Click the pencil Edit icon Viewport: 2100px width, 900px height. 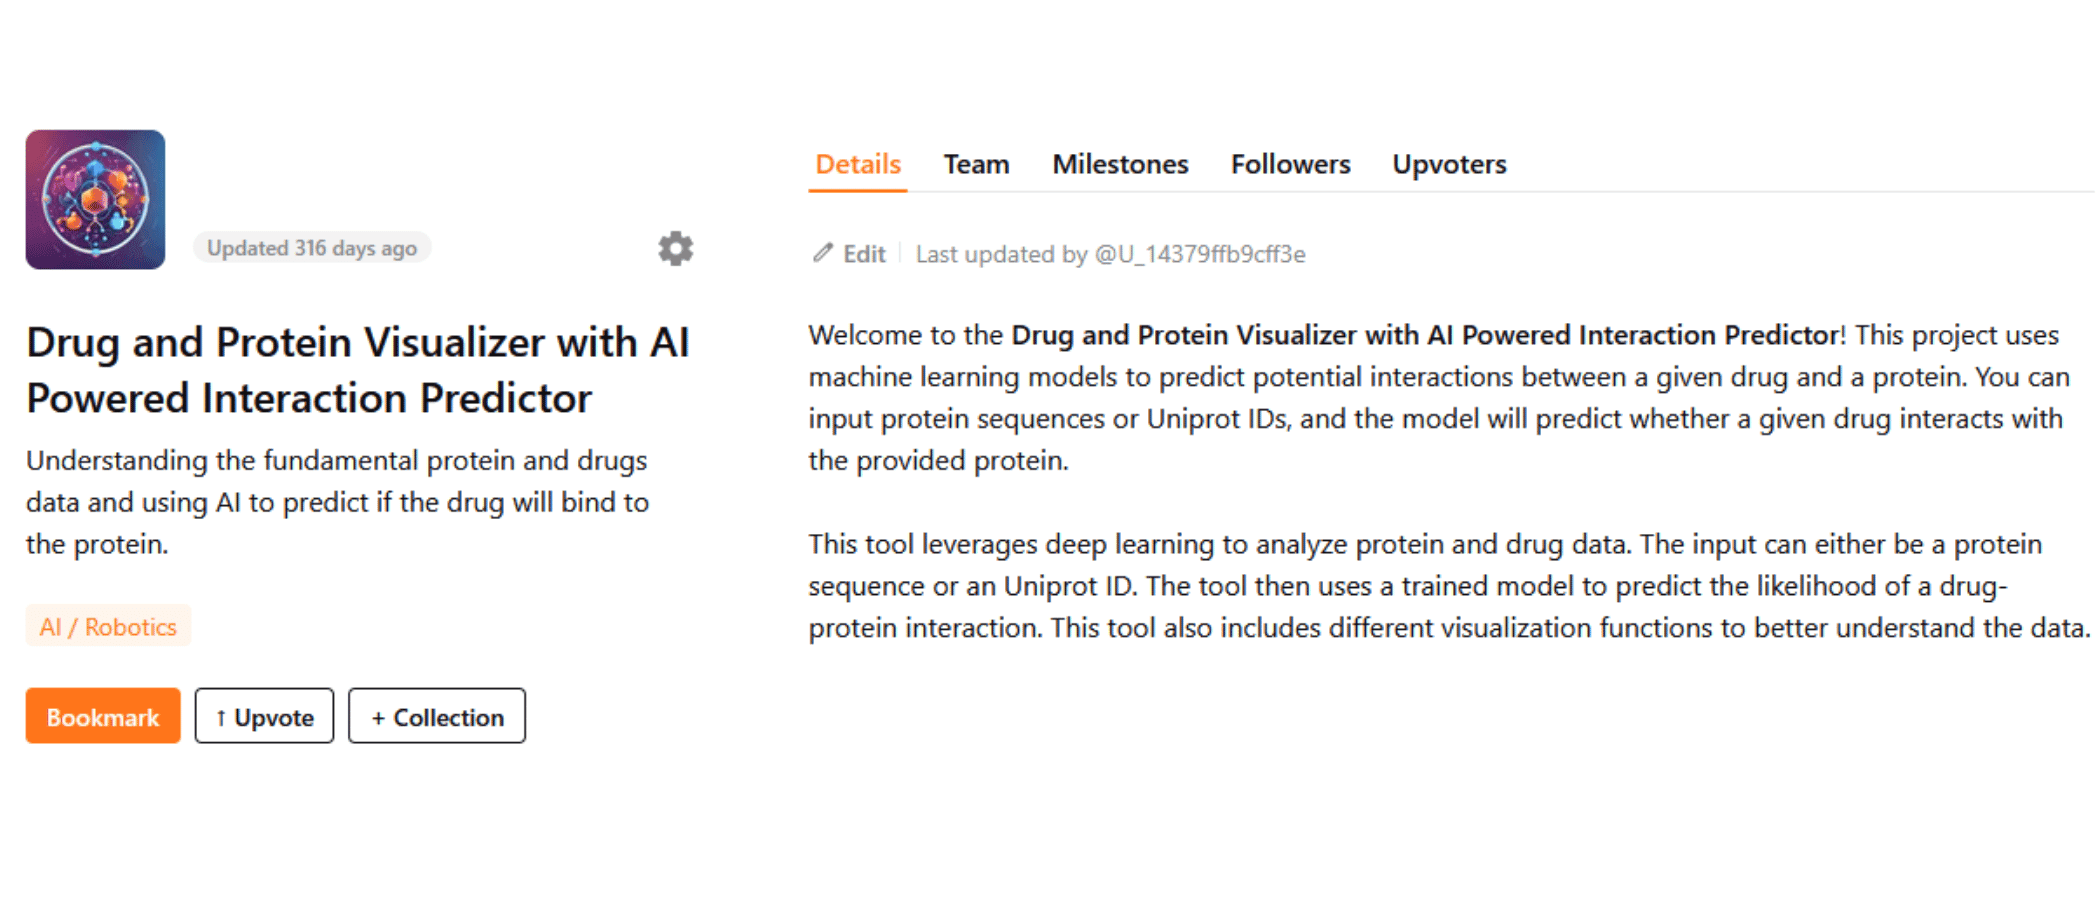click(822, 254)
